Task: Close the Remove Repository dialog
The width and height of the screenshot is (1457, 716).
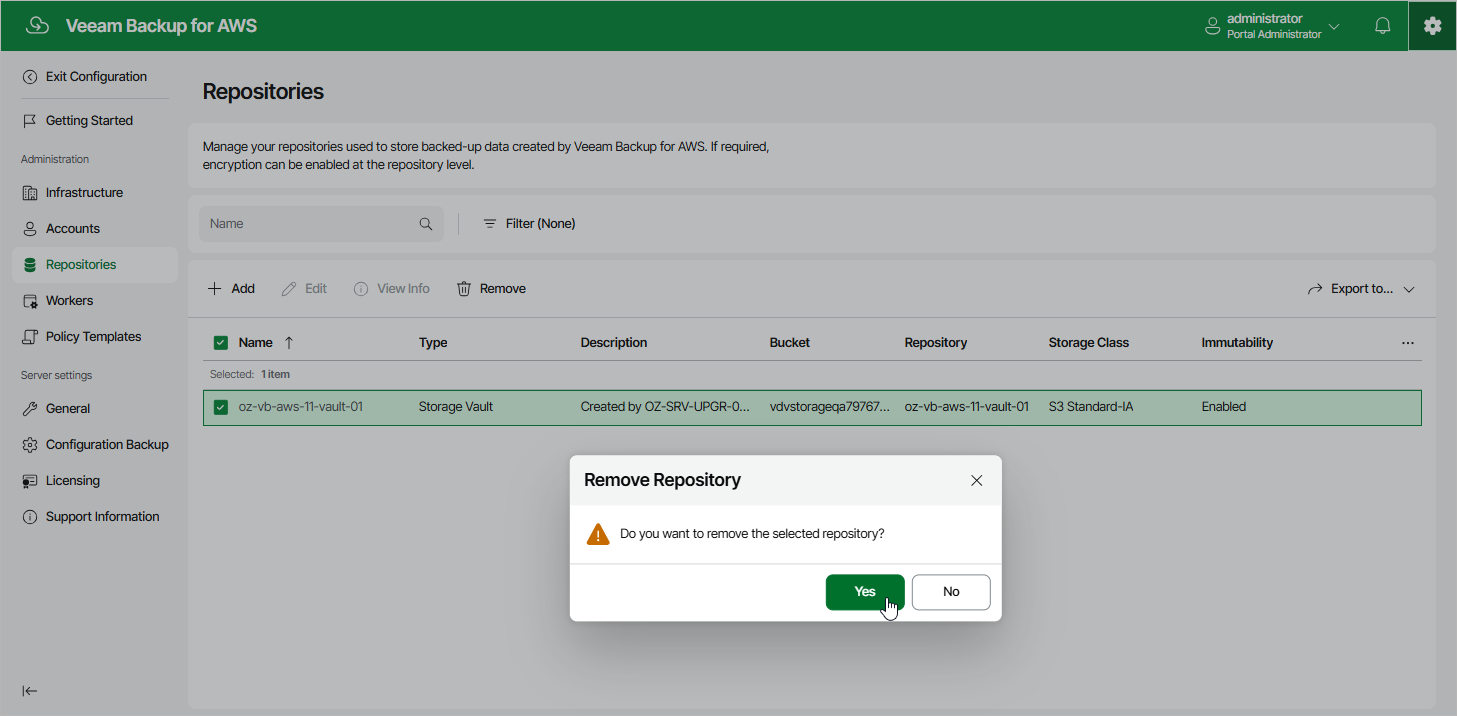Action: (977, 481)
